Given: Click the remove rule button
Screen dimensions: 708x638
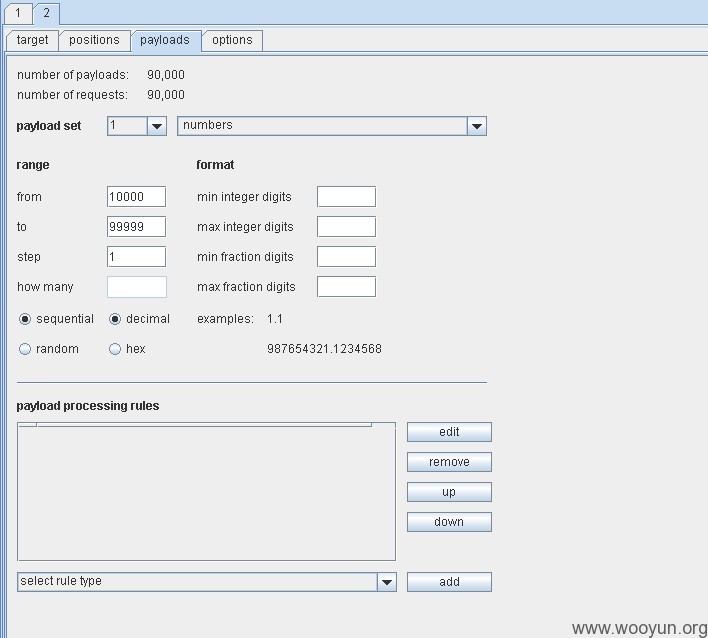Looking at the screenshot, I should click(449, 462).
